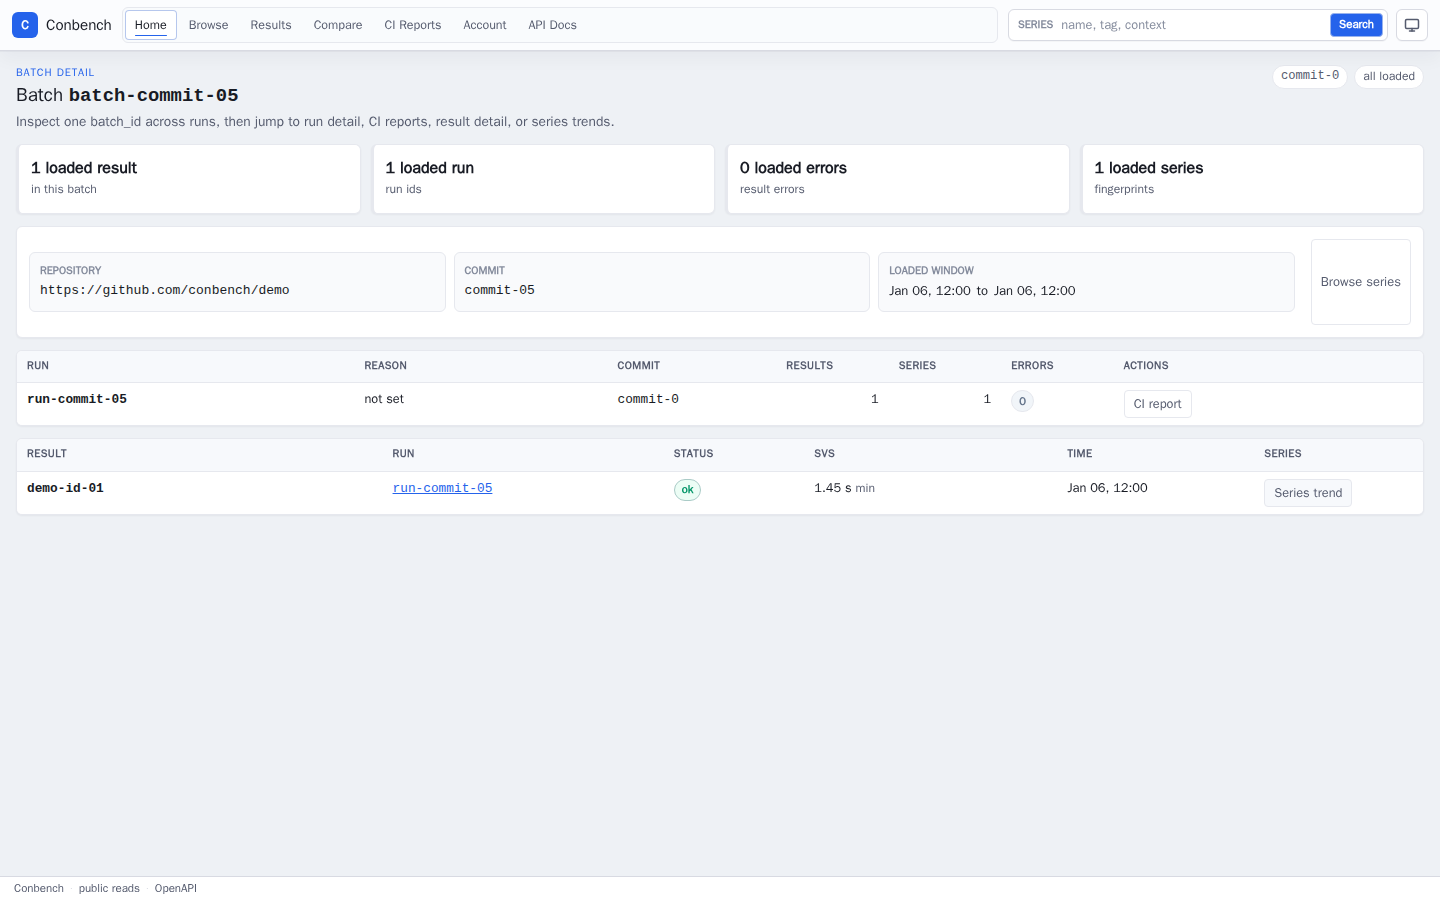Screen dimensions: 1440x900
Task: Open API Docs in the navigation
Action: tap(552, 25)
